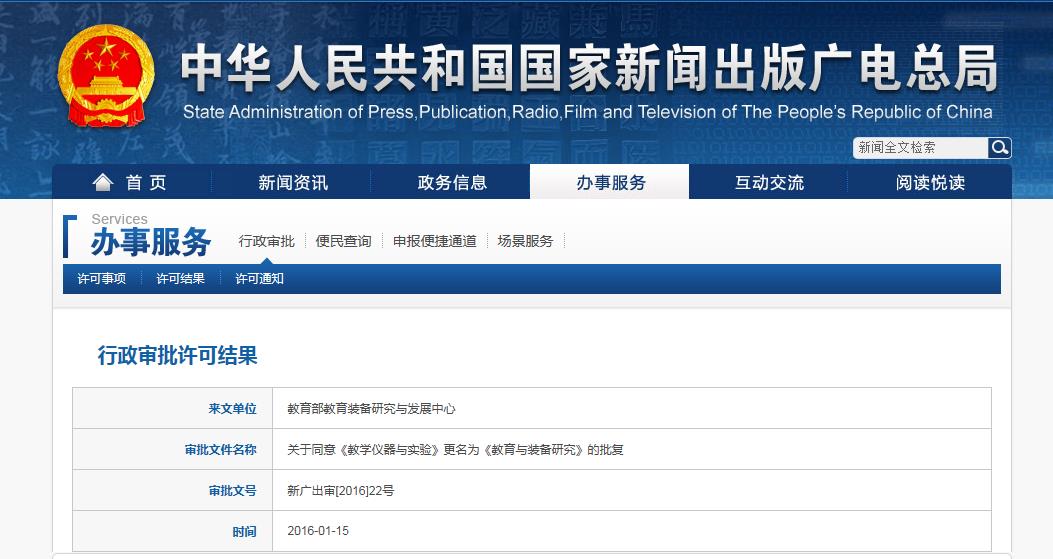Open the 阅读悦读 navigation tab
This screenshot has height=559, width=1053.
[930, 182]
